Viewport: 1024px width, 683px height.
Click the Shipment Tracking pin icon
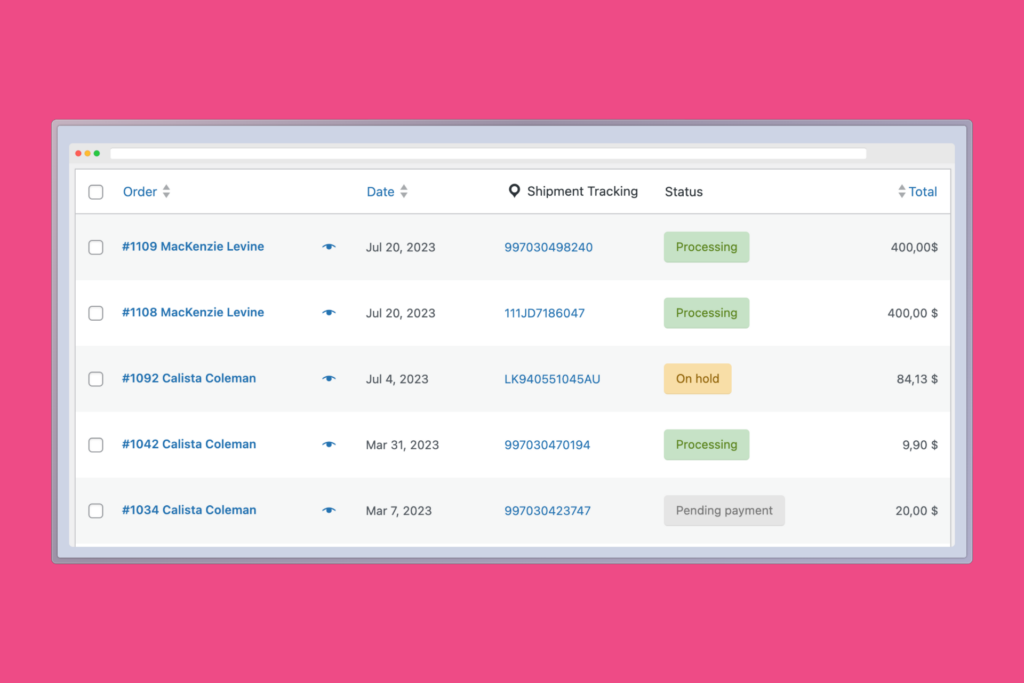514,191
